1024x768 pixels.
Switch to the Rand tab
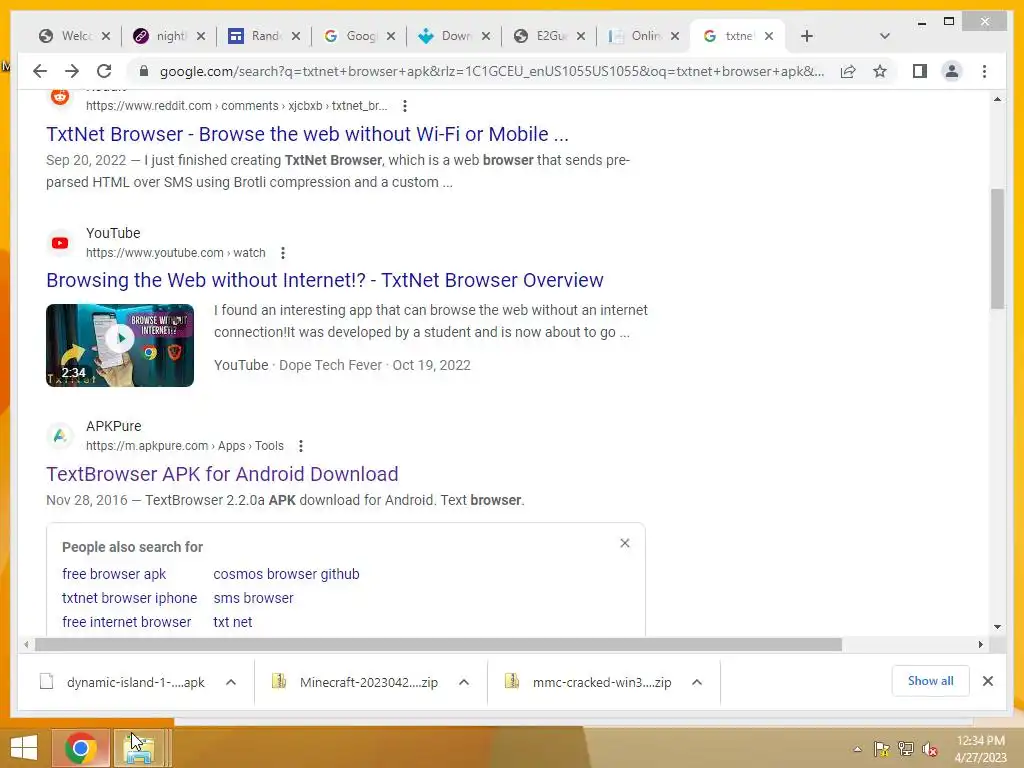point(257,36)
